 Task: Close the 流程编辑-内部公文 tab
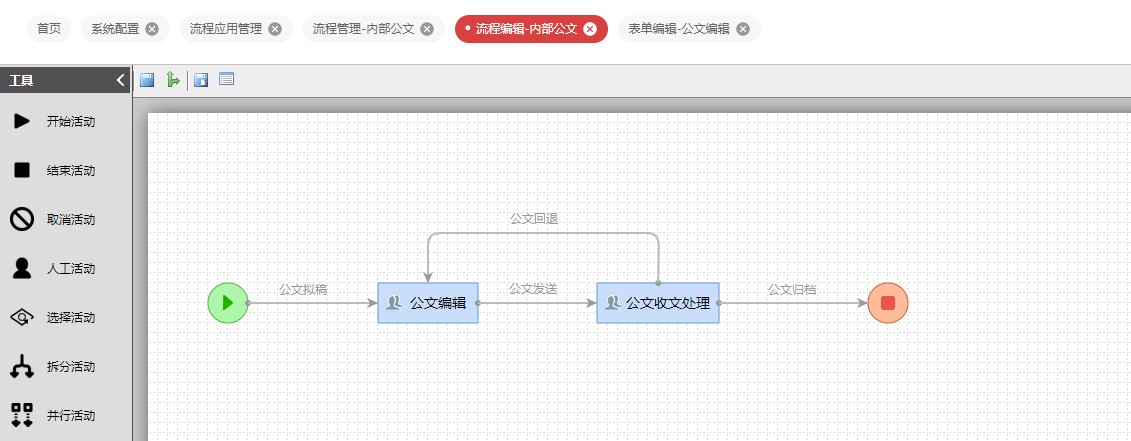[x=590, y=29]
